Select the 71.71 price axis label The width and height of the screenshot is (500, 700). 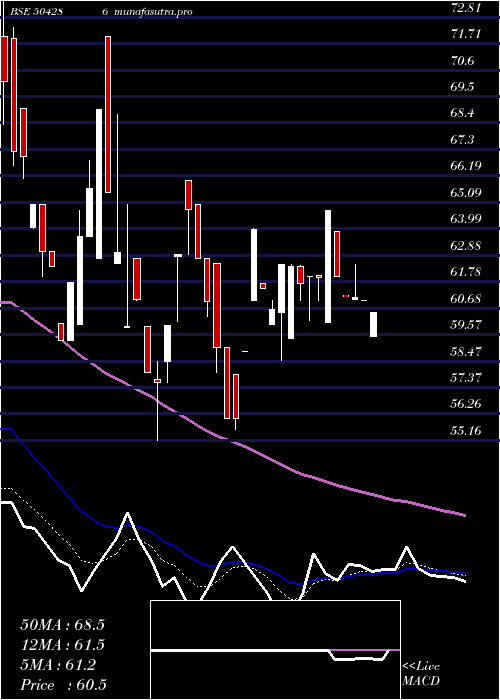(466, 33)
